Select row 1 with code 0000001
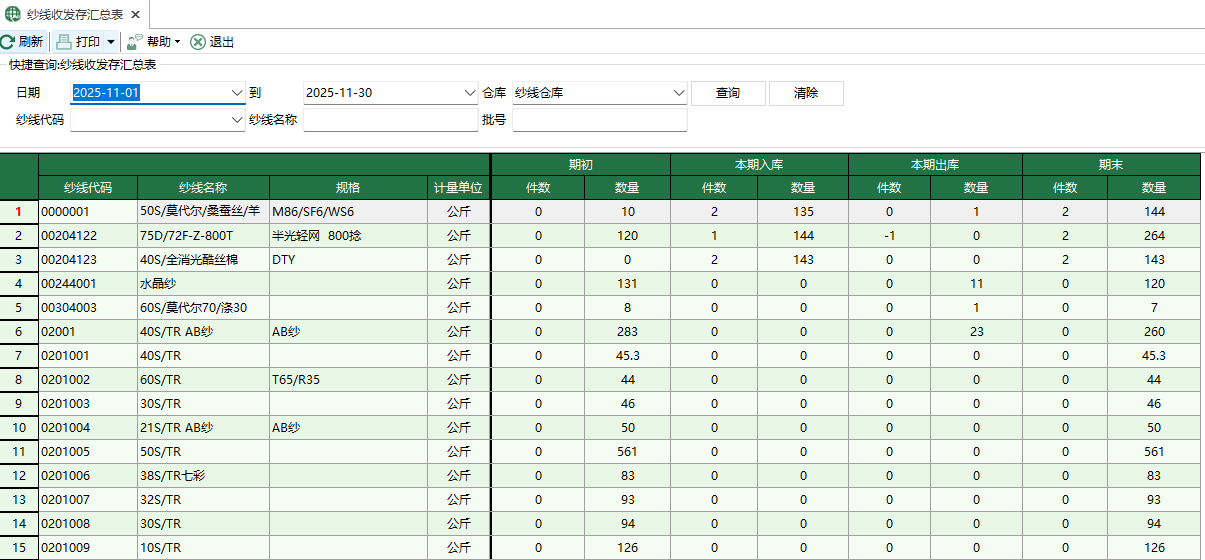The image size is (1205, 560). click(x=88, y=212)
